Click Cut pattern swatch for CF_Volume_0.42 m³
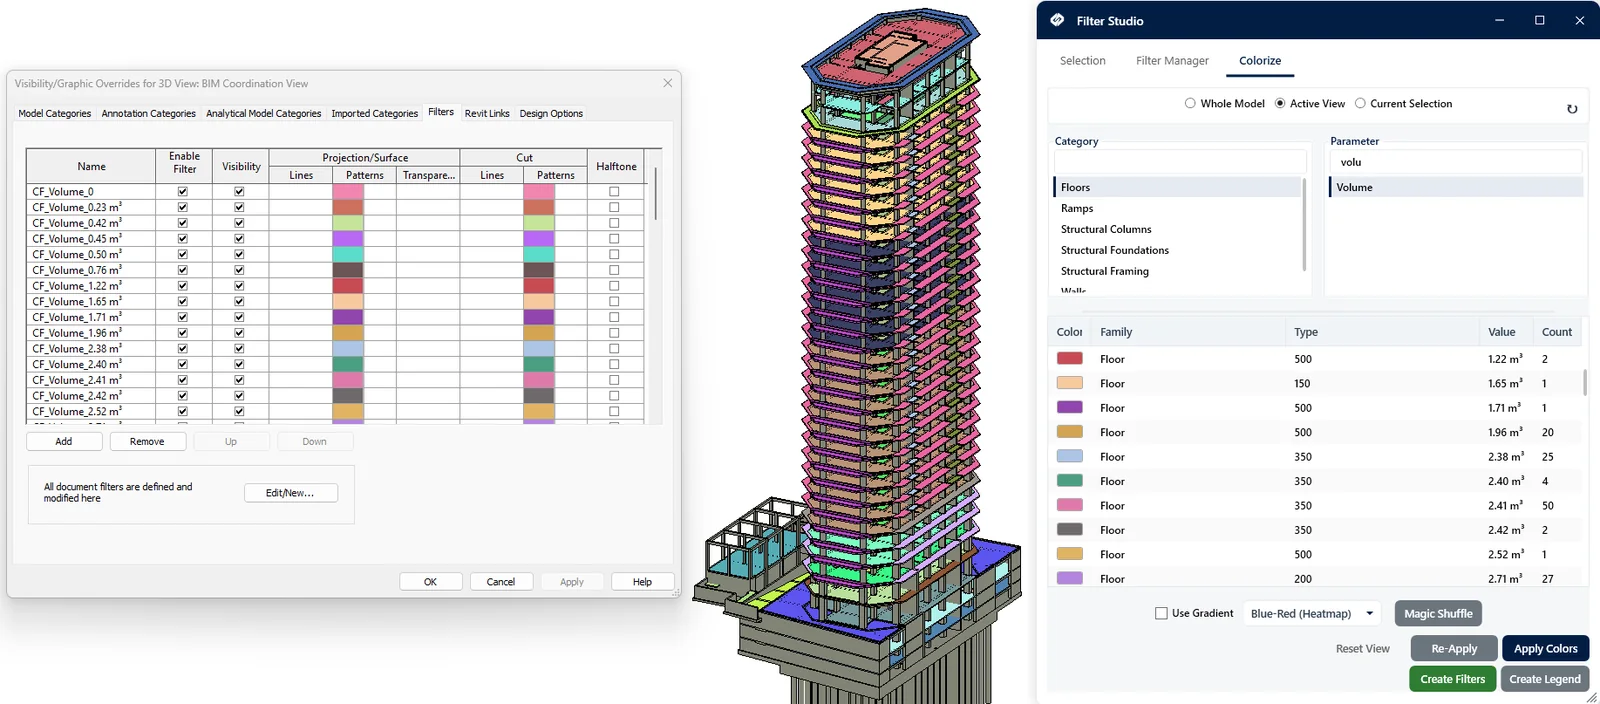 pos(539,222)
